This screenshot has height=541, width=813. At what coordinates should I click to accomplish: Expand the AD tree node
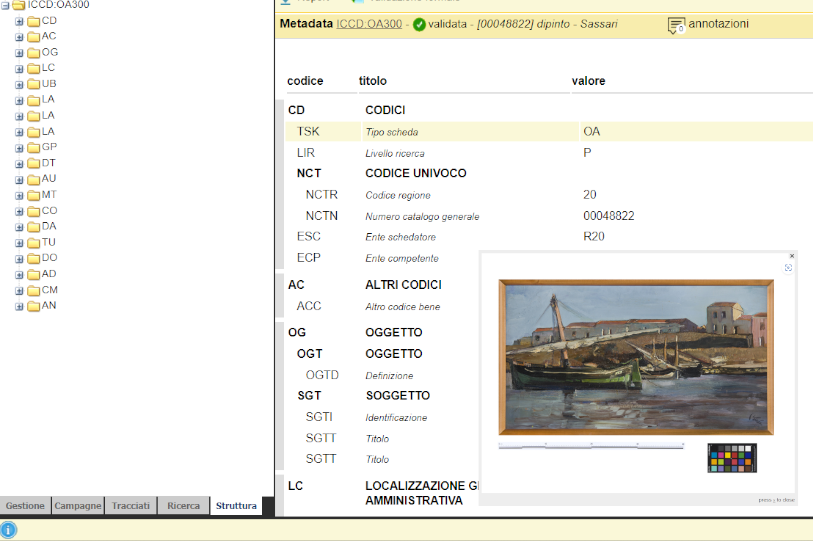[x=19, y=275]
